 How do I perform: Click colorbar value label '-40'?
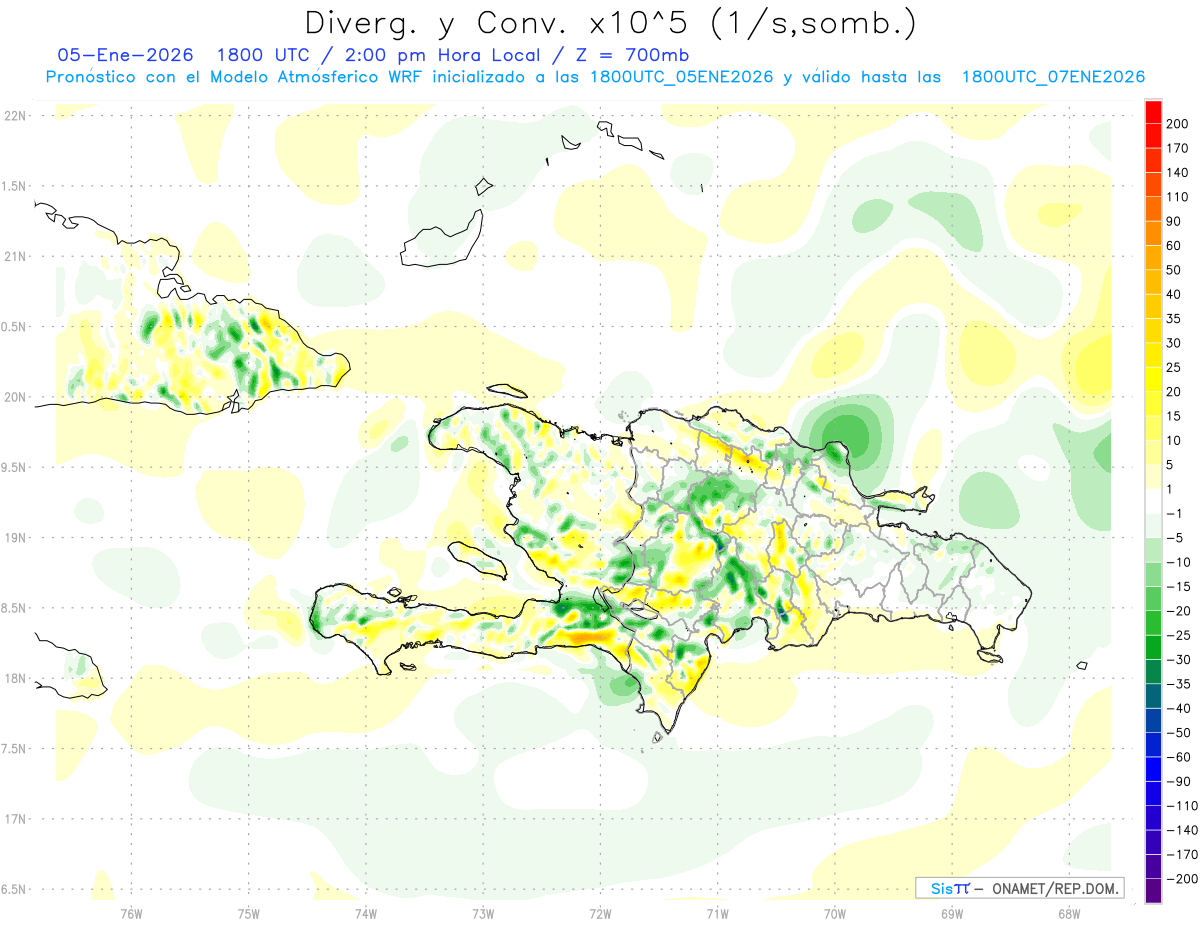click(1178, 708)
